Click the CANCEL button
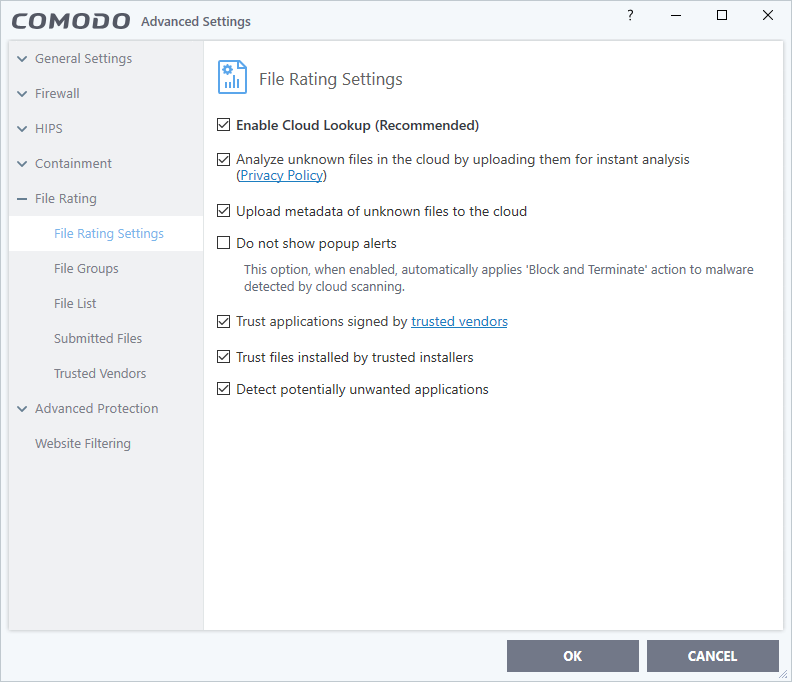 point(713,656)
